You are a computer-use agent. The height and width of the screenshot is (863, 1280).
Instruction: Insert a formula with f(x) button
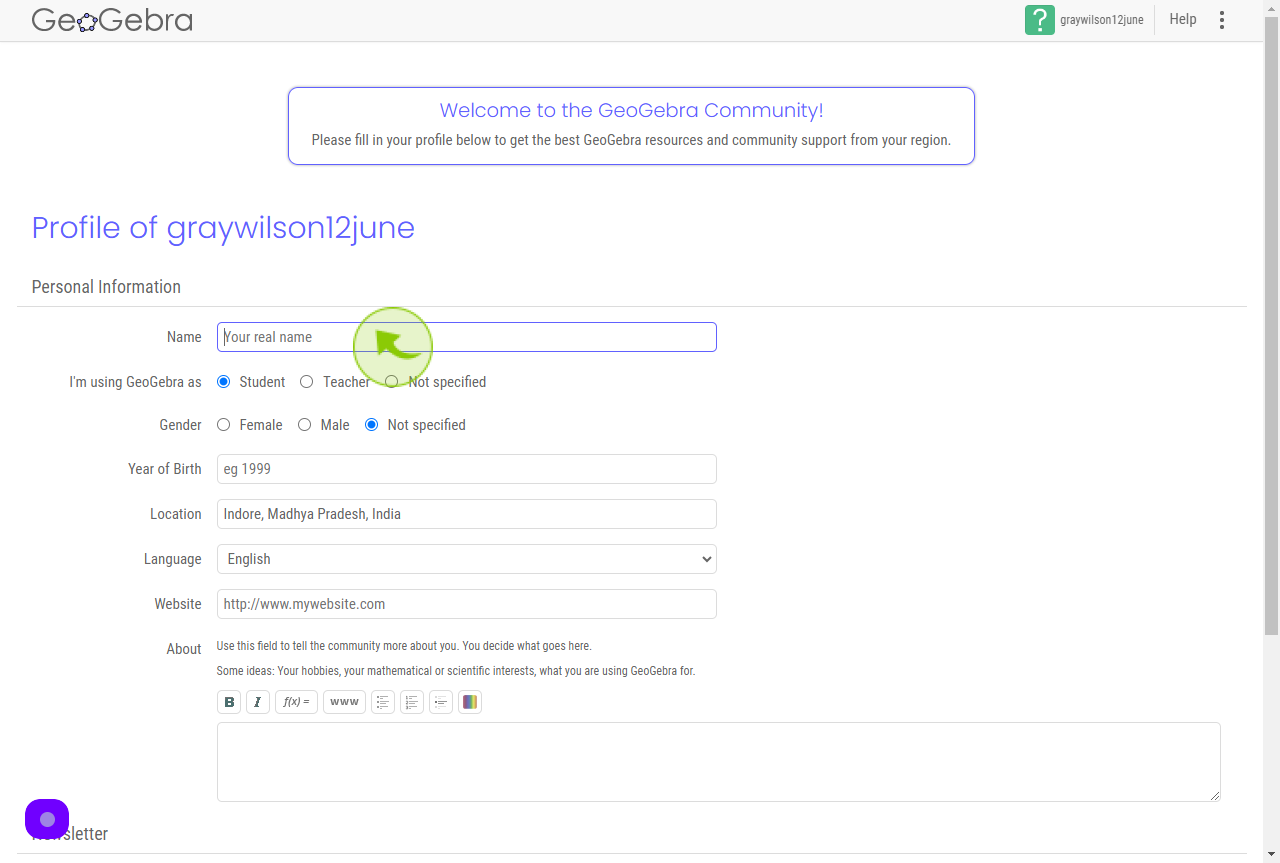click(x=296, y=702)
